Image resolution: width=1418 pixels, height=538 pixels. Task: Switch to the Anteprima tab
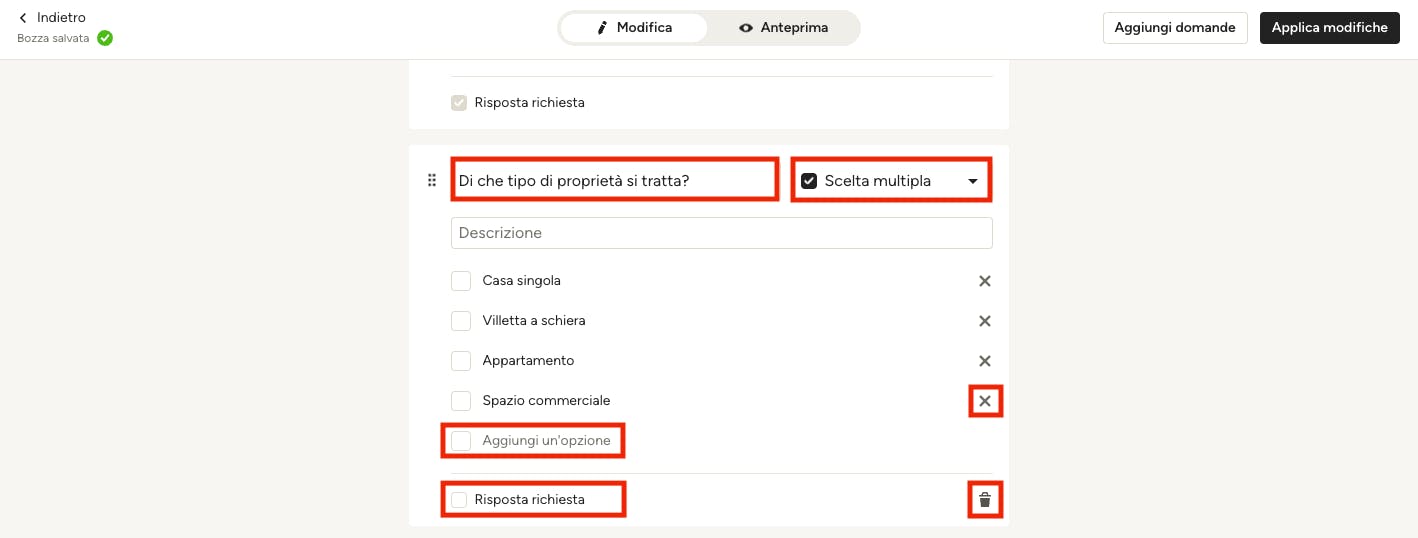tap(783, 28)
